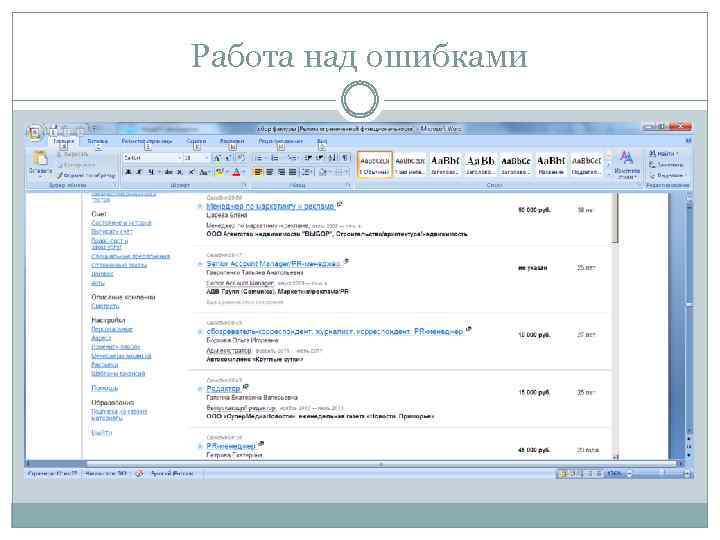The image size is (720, 540).
Task: Click the Replace (Заменить) button
Action: [667, 164]
